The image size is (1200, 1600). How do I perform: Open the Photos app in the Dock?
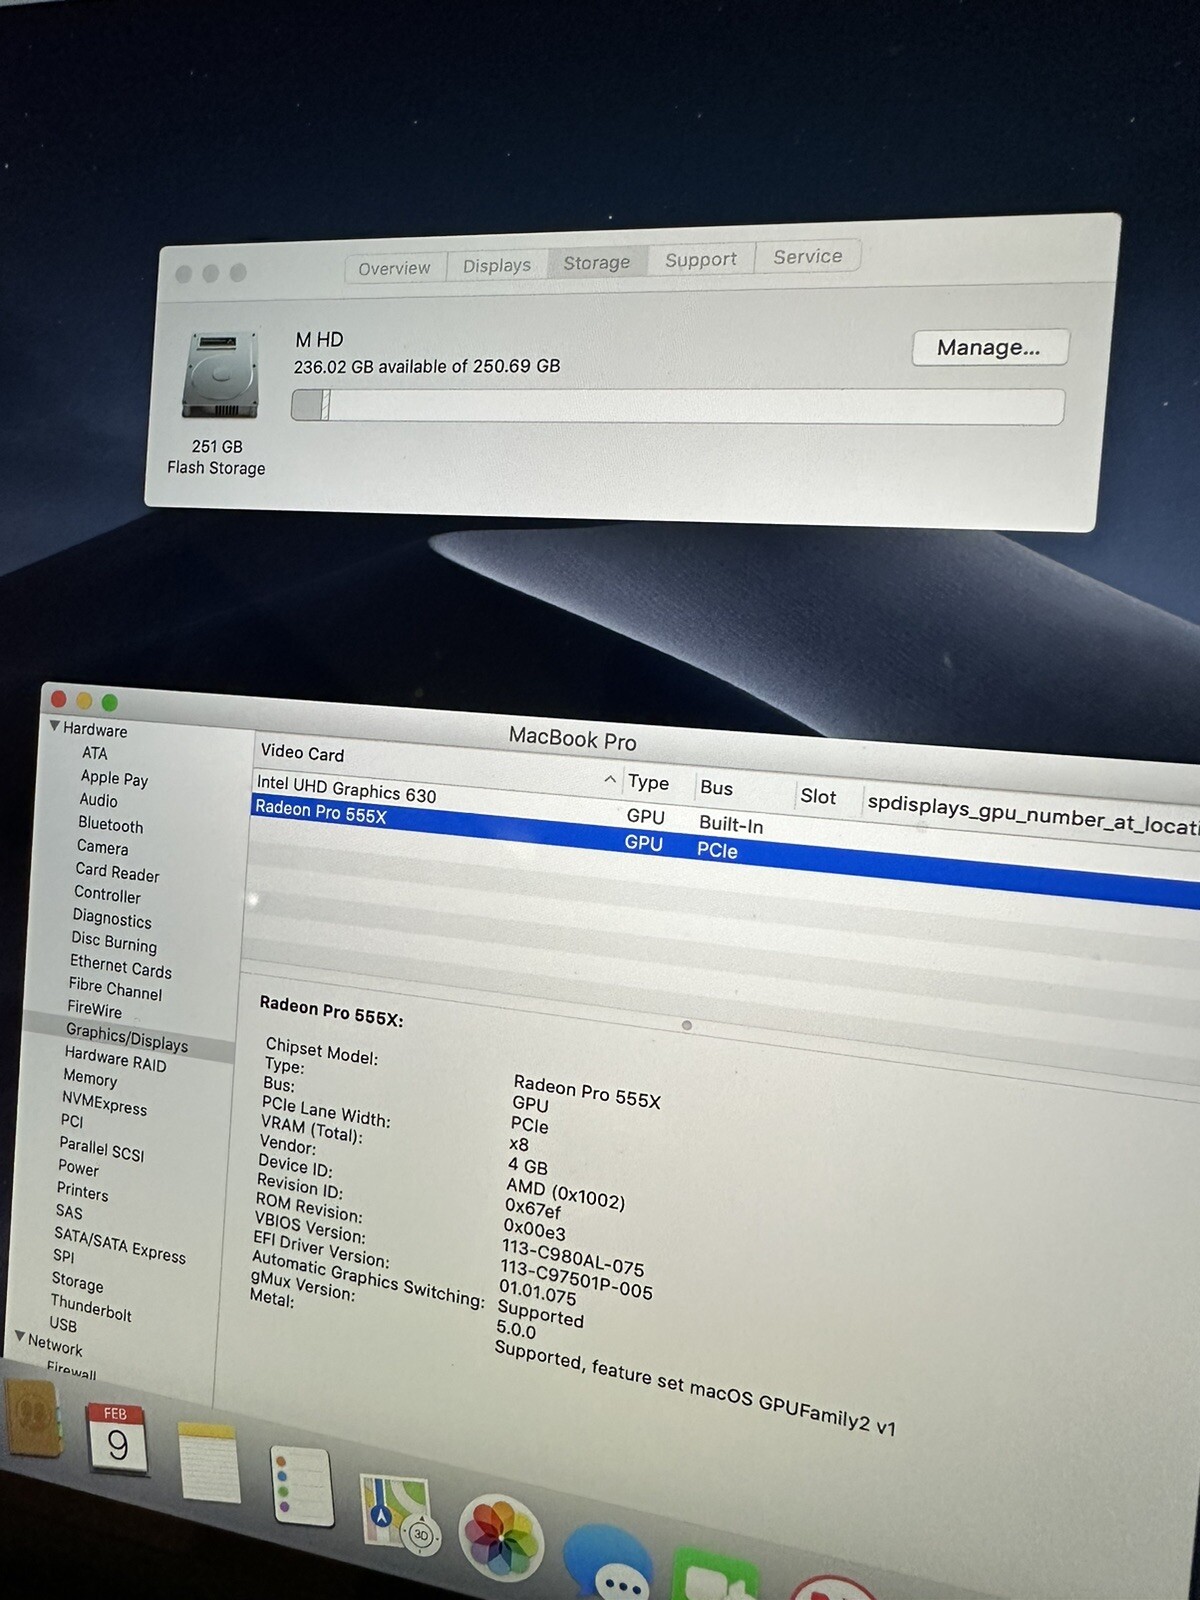click(x=500, y=1540)
